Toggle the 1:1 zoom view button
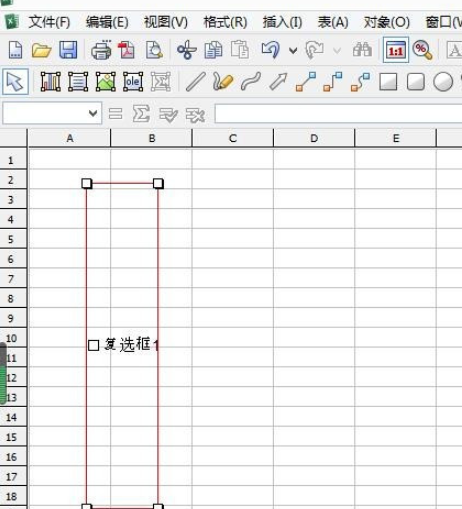The height and width of the screenshot is (509, 462). [396, 50]
